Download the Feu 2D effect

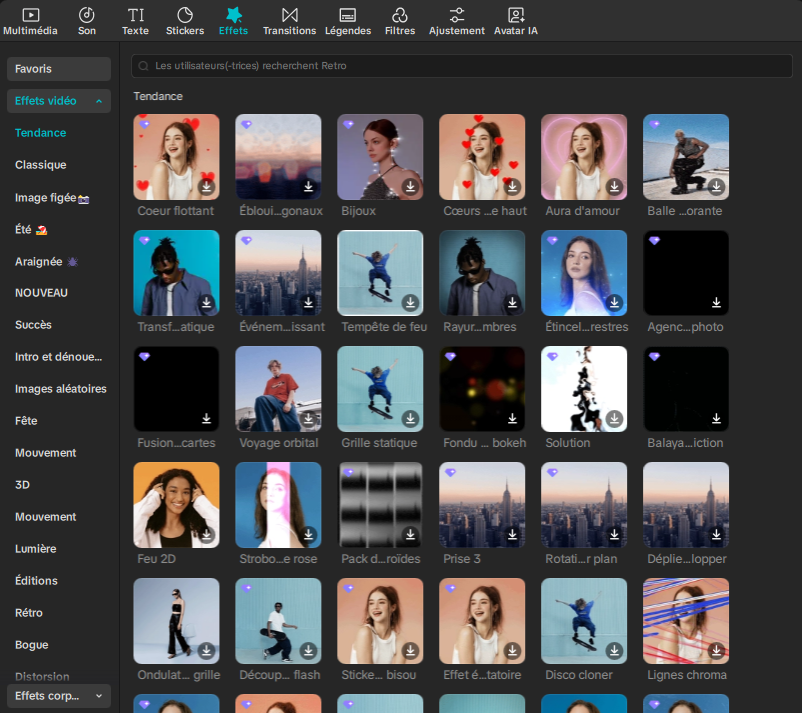pos(207,535)
